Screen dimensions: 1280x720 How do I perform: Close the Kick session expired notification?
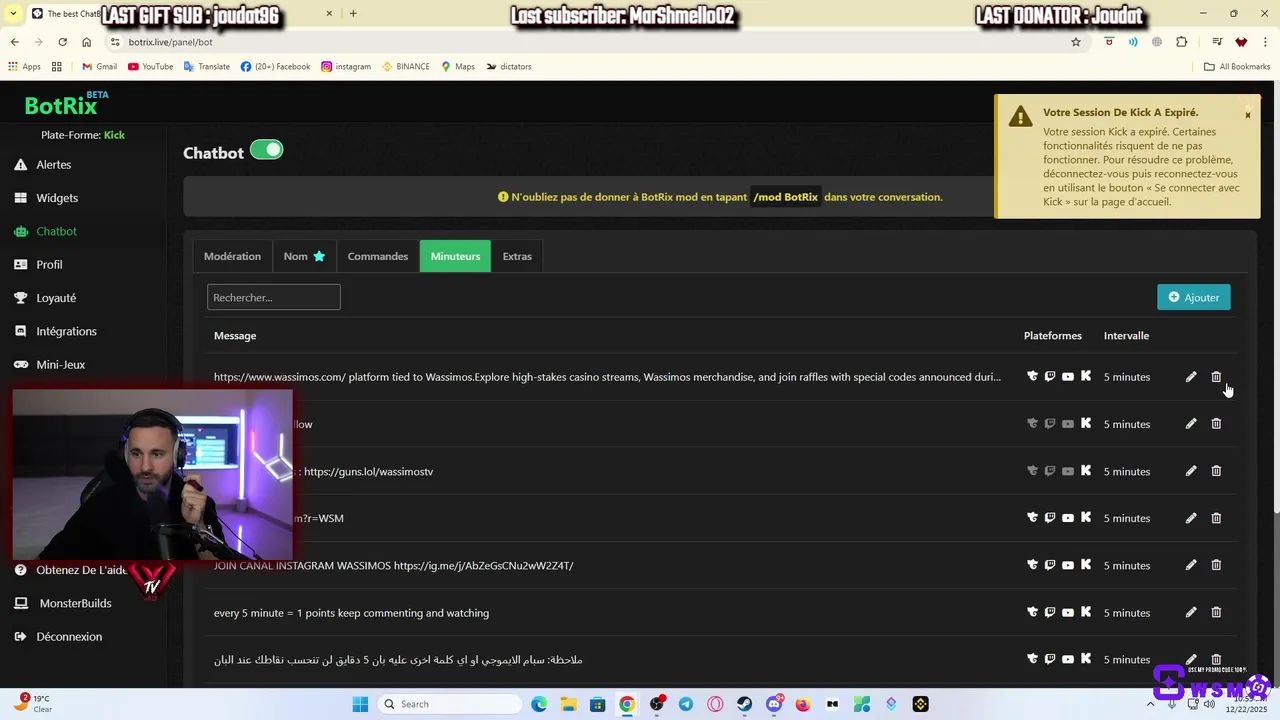click(x=1248, y=115)
